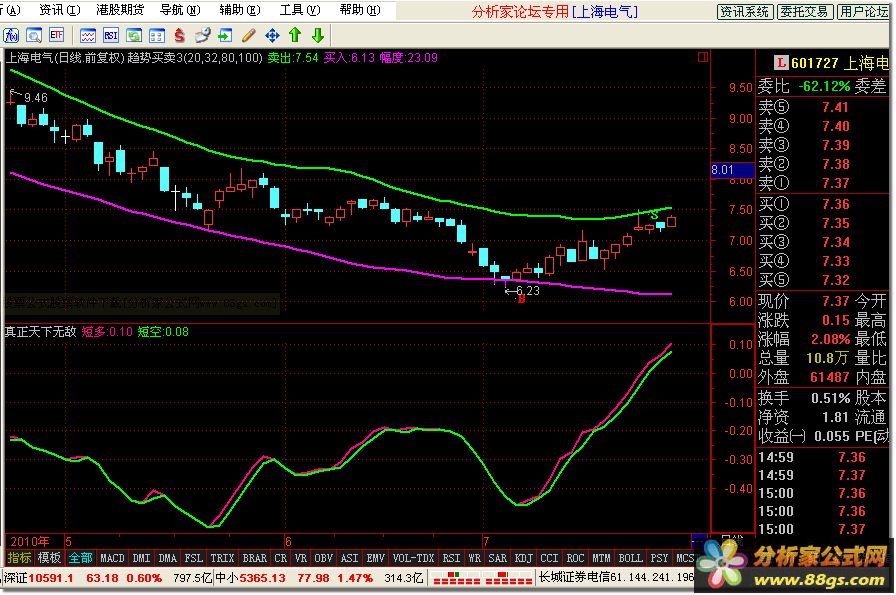The height and width of the screenshot is (595, 896).
Task: Switch to the 指标 tab
Action: (19, 558)
